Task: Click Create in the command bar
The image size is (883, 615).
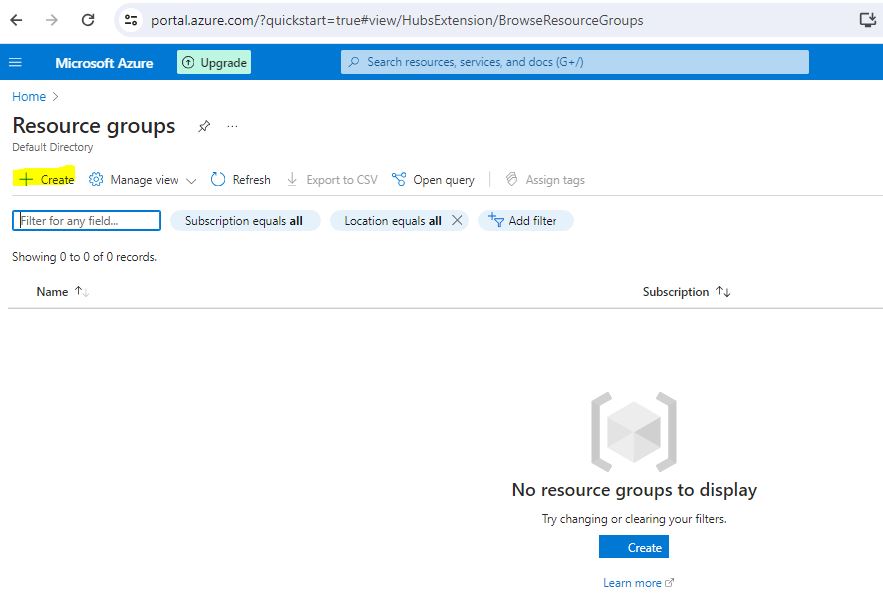Action: pyautogui.click(x=46, y=180)
